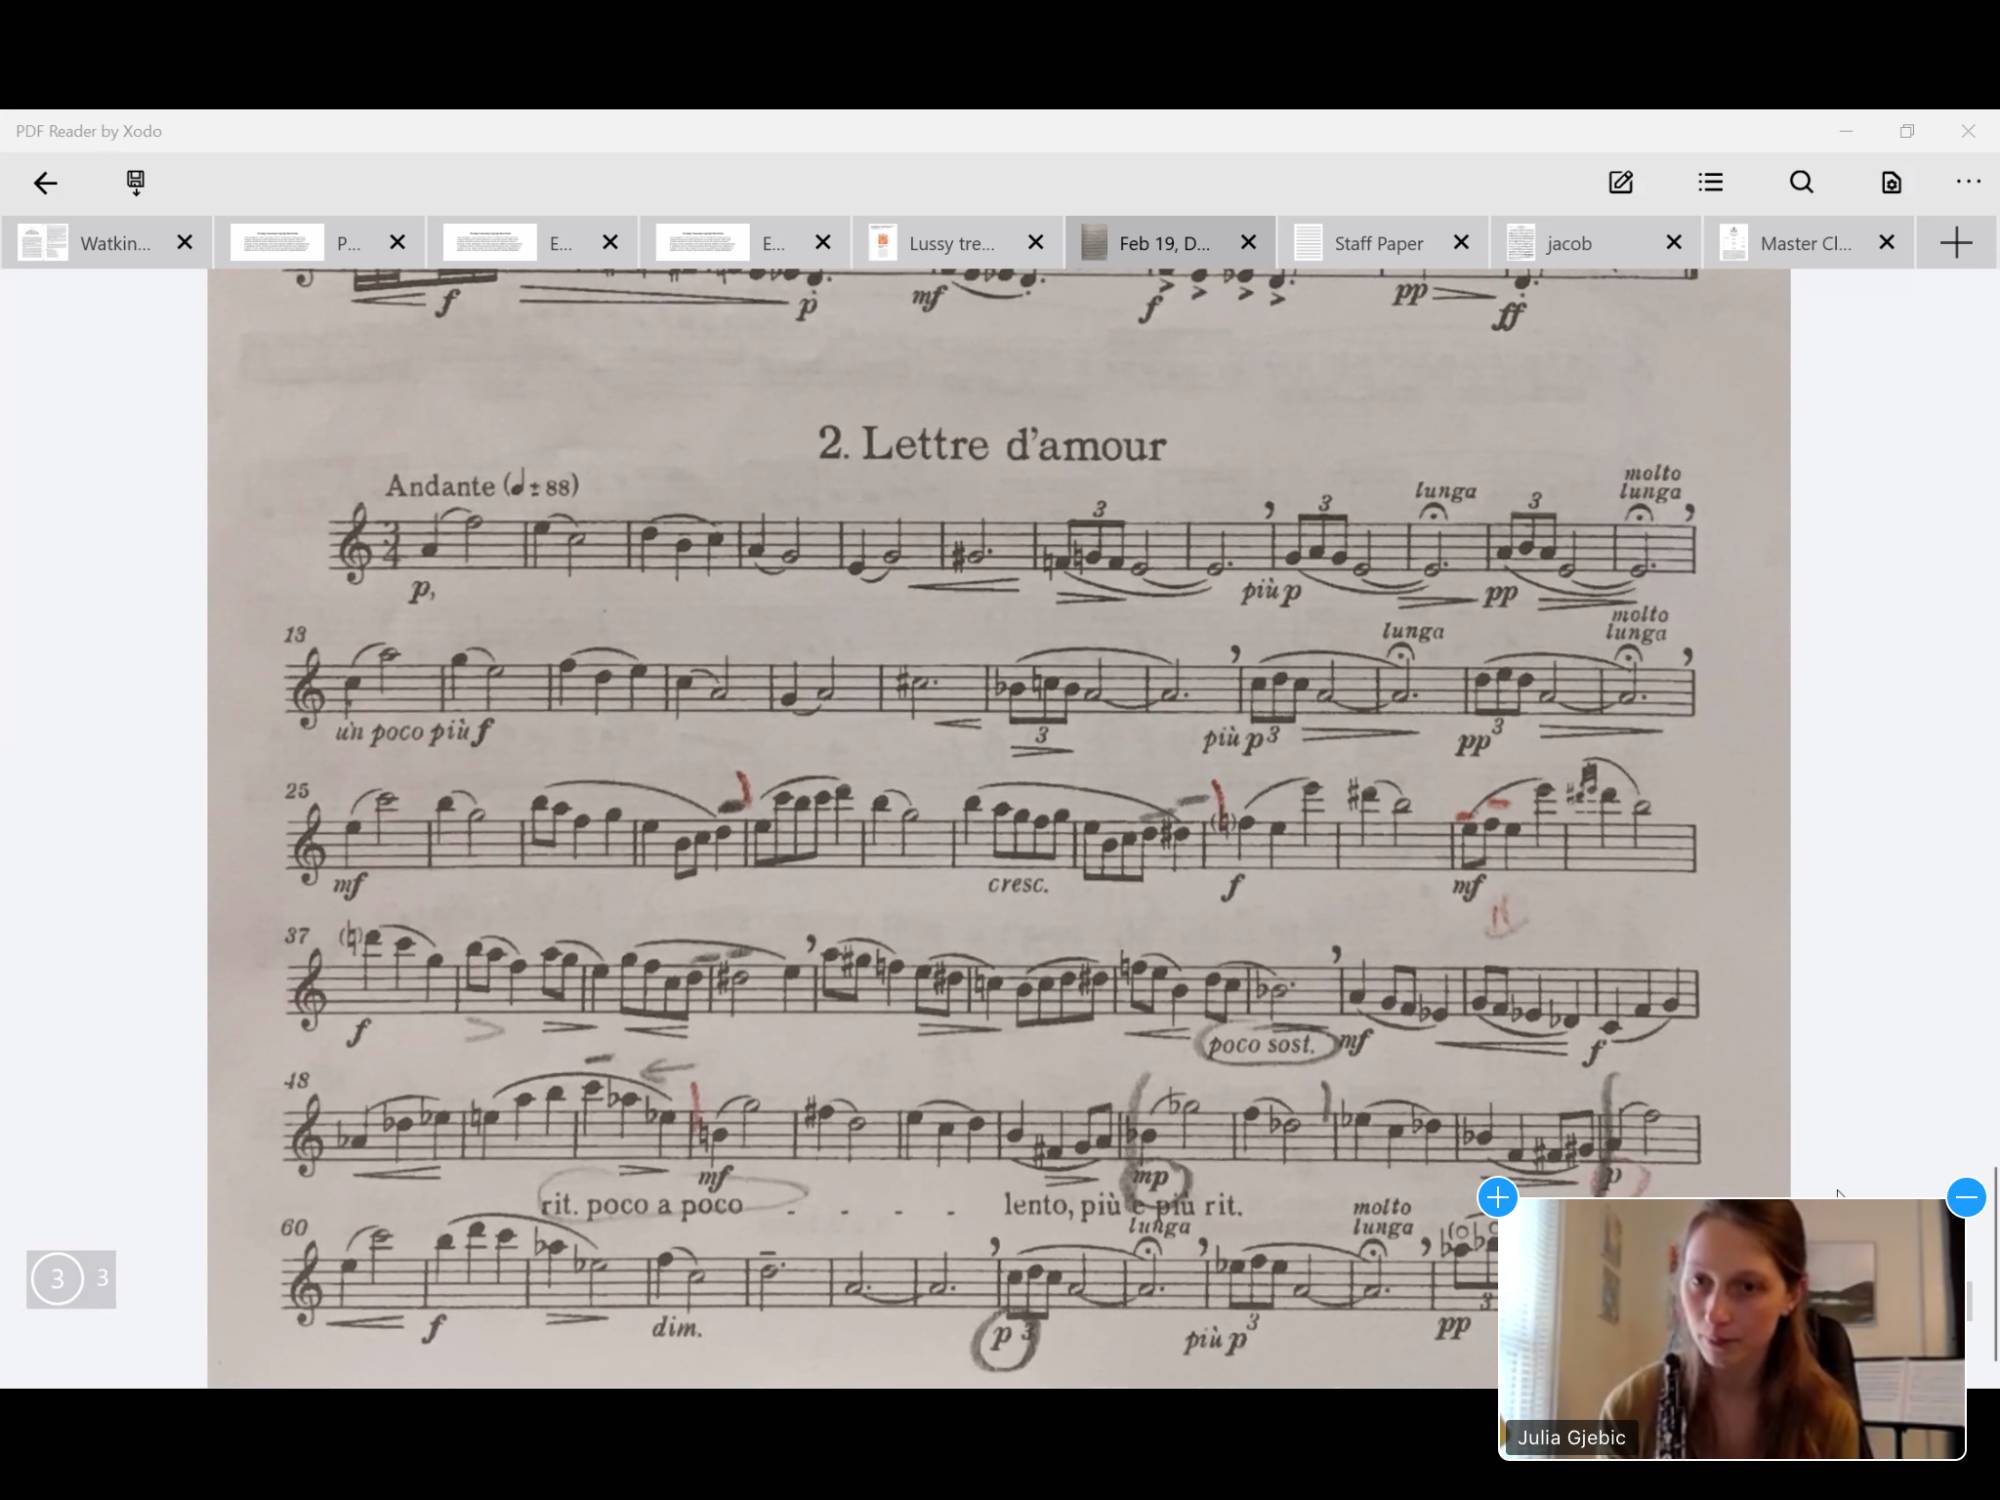Zoom out with the blue minus control
The image size is (2000, 1500).
pyautogui.click(x=1966, y=1197)
